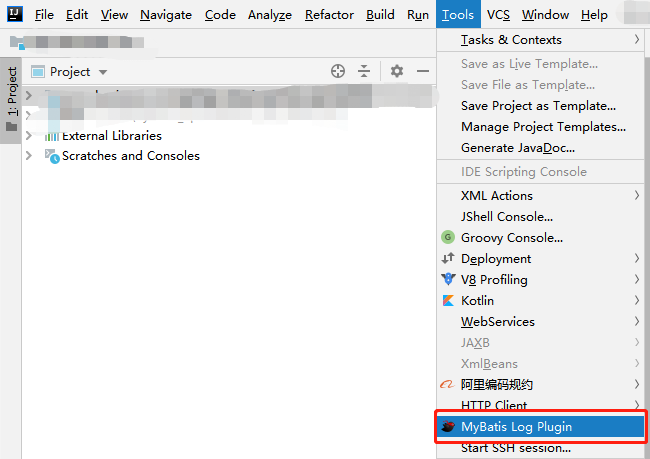
Task: Hide the Project panel with minus icon
Action: coord(423,71)
